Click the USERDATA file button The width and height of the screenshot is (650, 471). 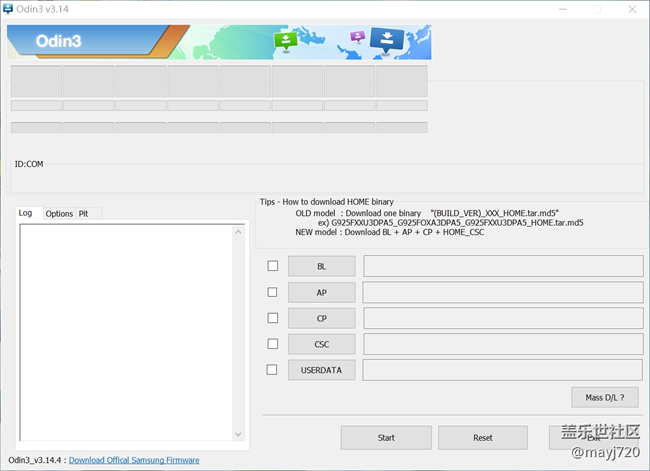321,370
